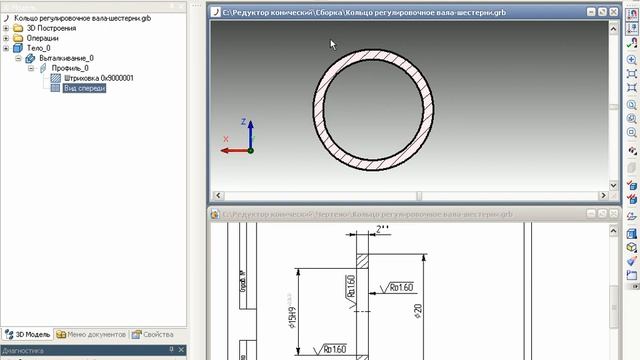Select Профиль_0 in the tree
The width and height of the screenshot is (640, 360).
(x=70, y=68)
